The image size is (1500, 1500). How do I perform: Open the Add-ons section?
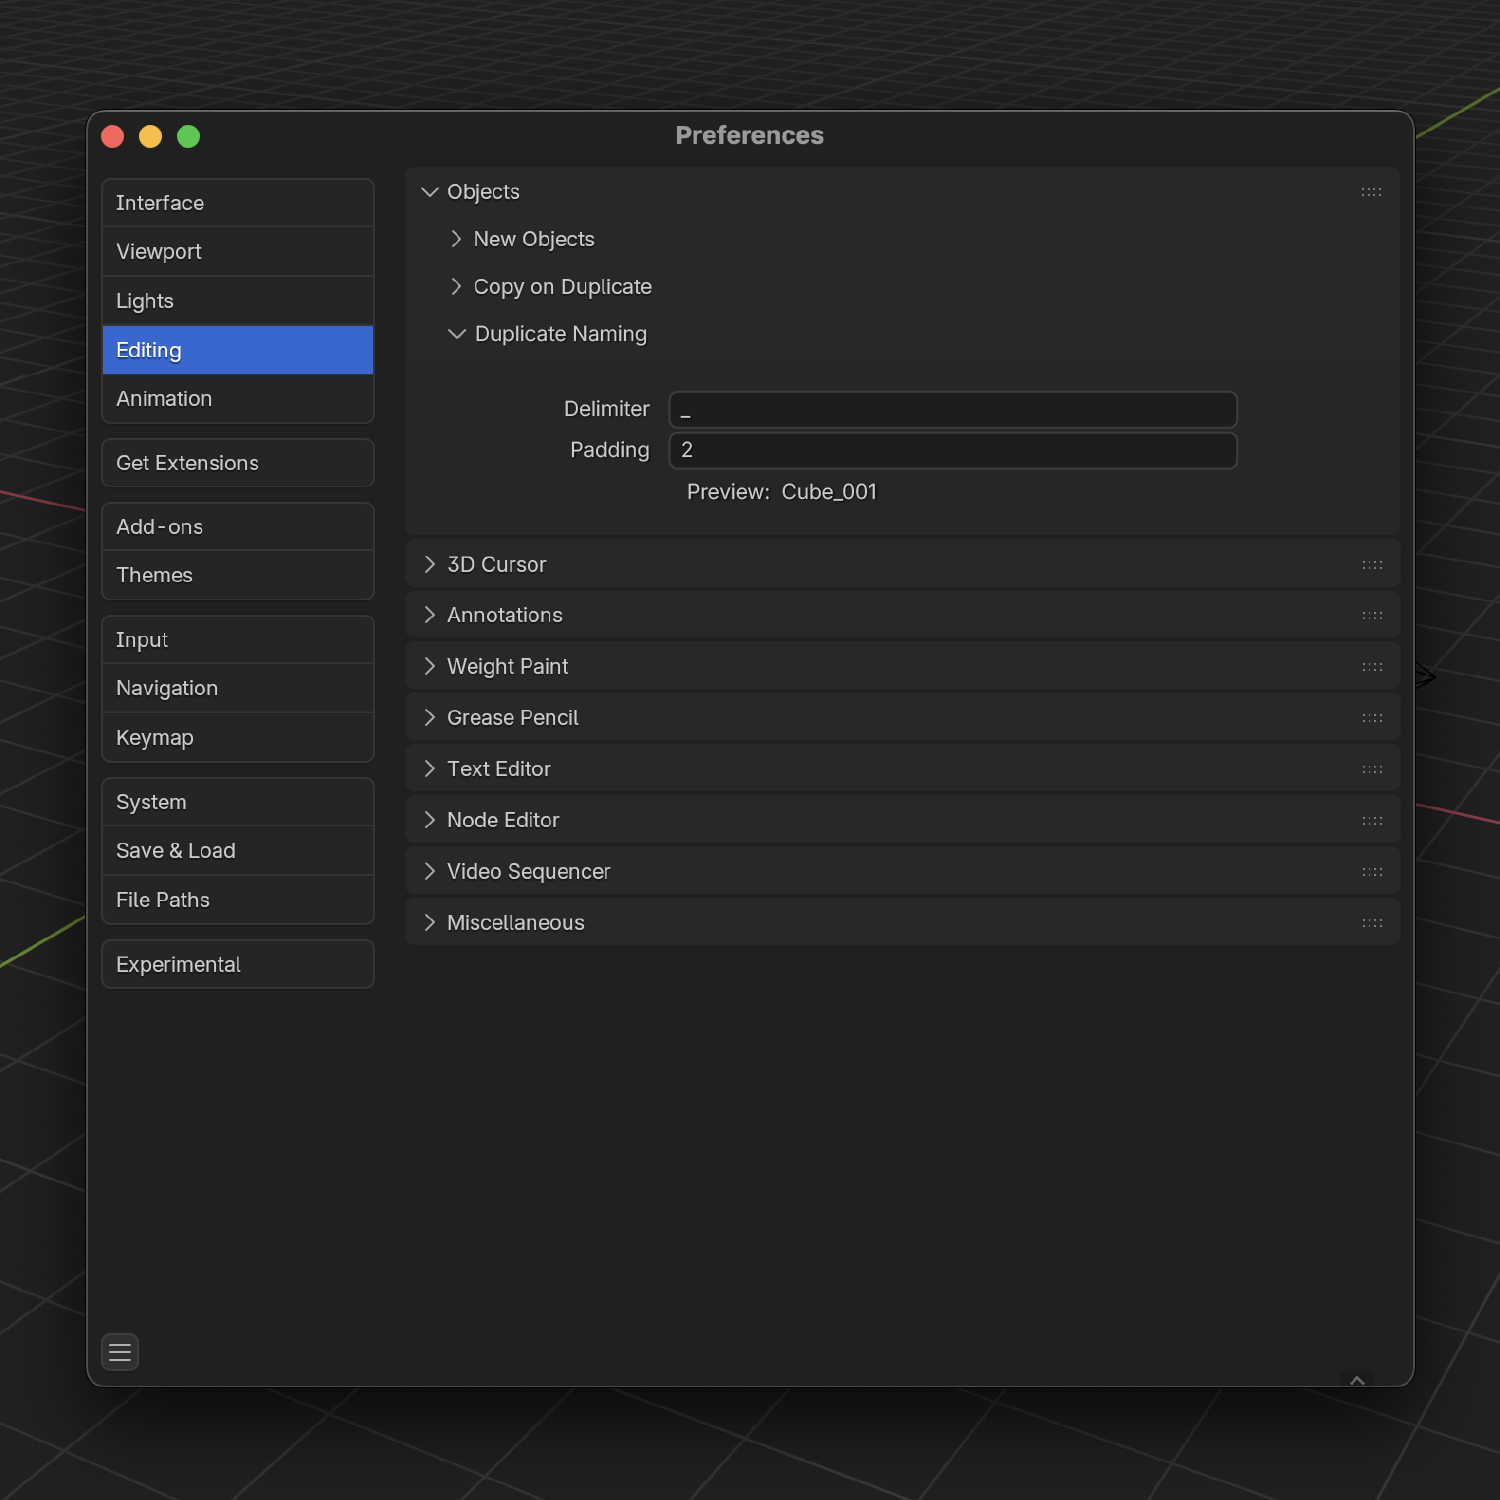click(x=238, y=527)
